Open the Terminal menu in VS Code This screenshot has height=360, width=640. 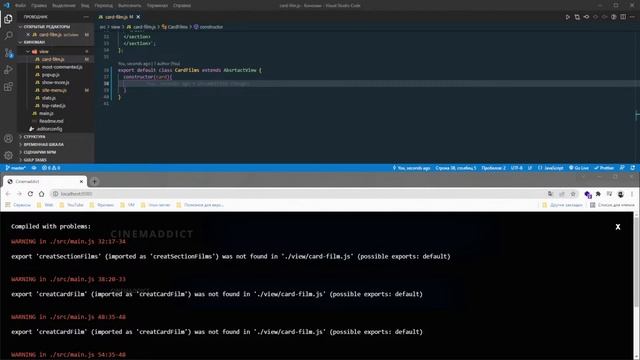(157, 6)
